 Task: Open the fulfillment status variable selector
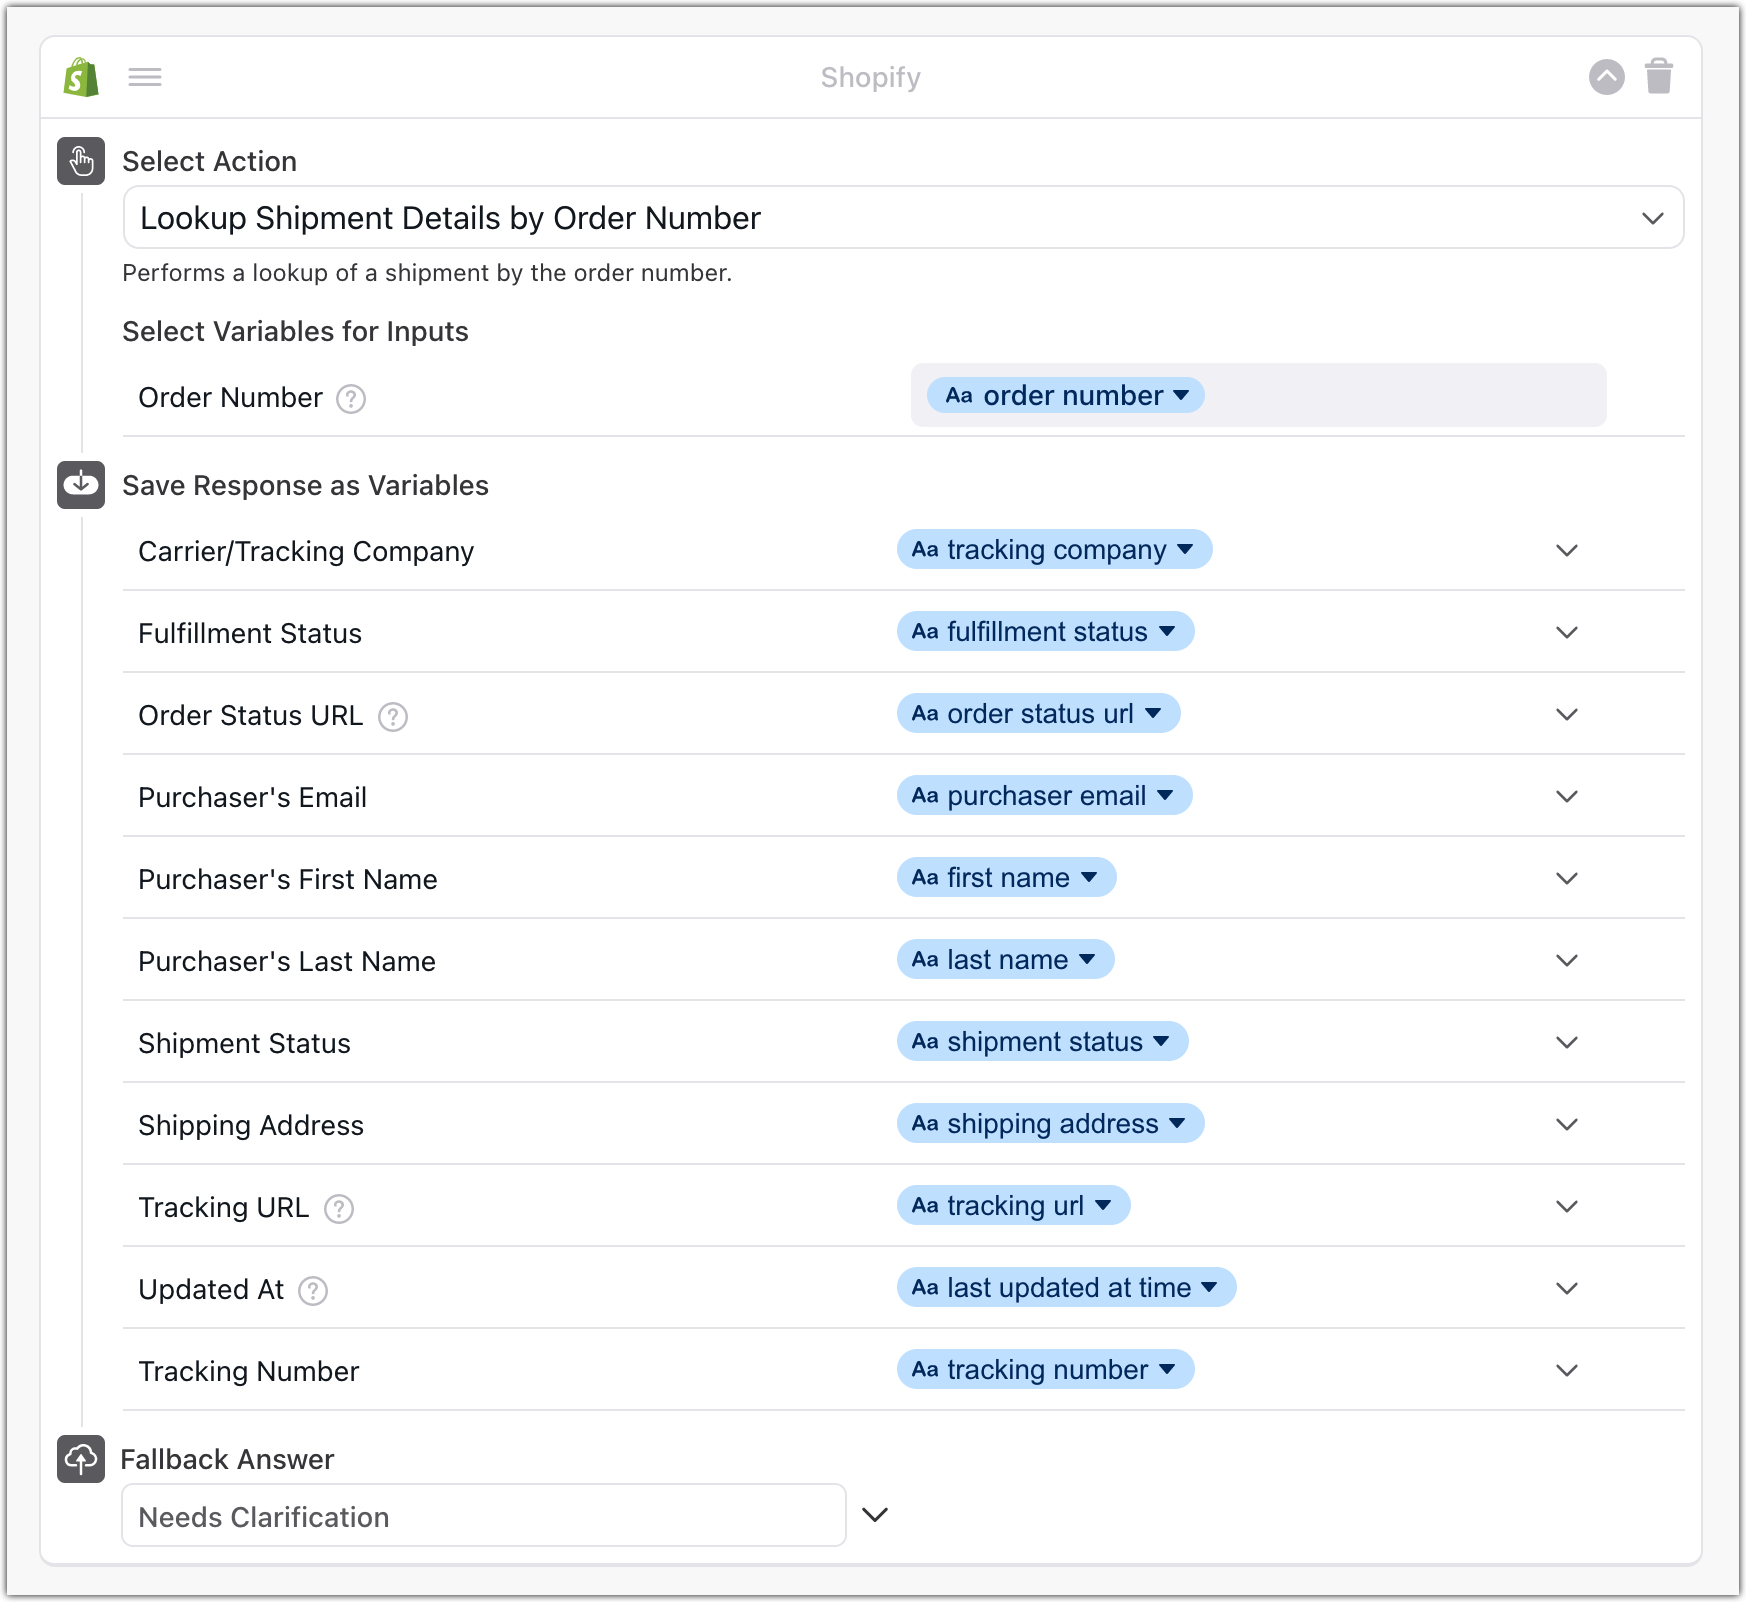pyautogui.click(x=1045, y=632)
